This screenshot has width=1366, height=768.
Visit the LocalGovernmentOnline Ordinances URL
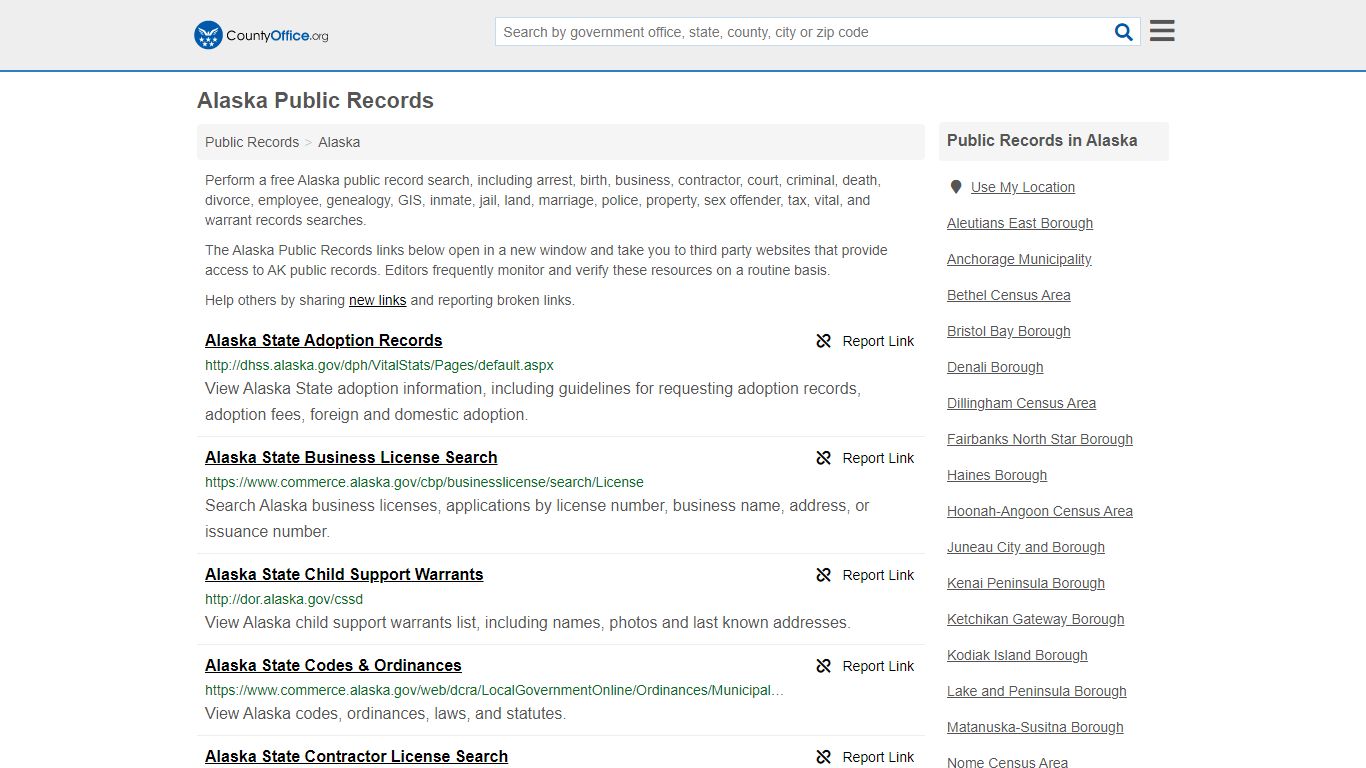(494, 690)
